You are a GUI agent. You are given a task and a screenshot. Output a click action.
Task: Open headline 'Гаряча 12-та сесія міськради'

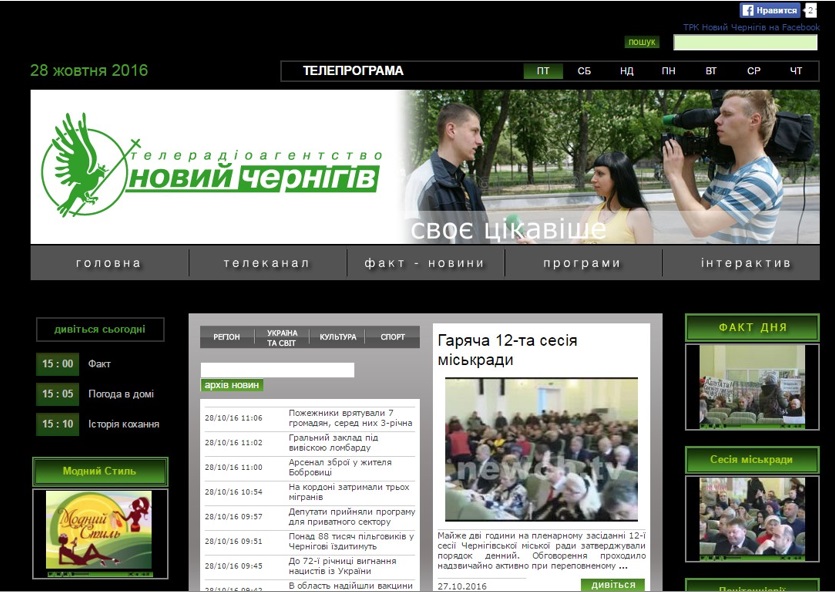507,350
